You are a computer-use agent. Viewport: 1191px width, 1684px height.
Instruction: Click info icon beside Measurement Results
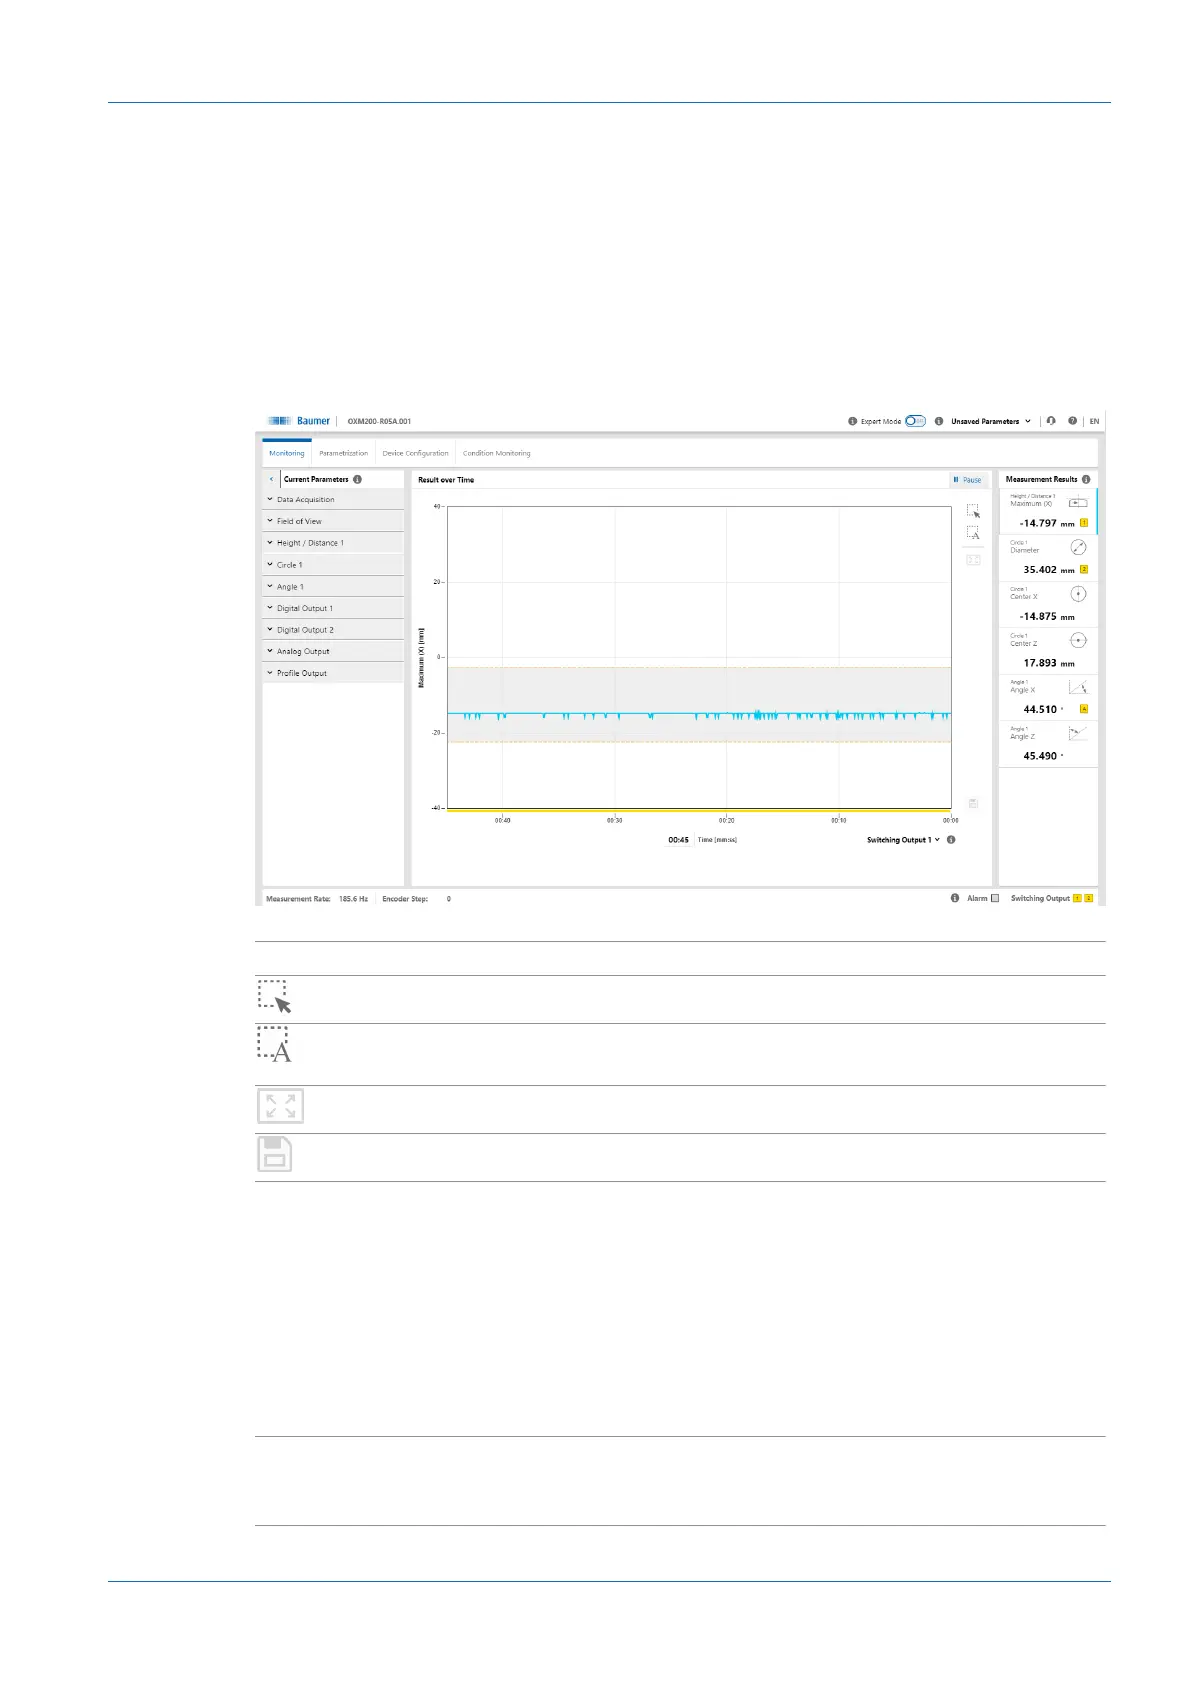tap(1086, 479)
